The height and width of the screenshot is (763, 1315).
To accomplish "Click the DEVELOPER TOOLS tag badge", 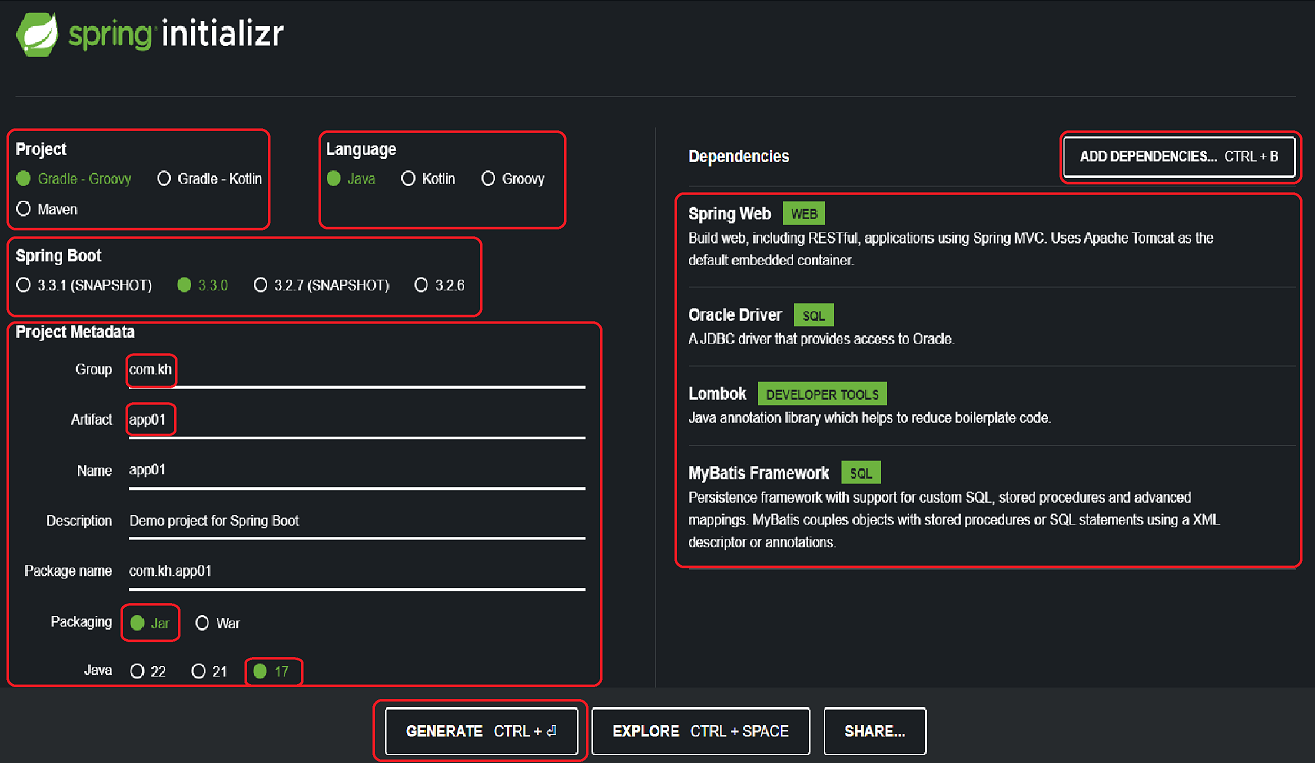I will [822, 394].
